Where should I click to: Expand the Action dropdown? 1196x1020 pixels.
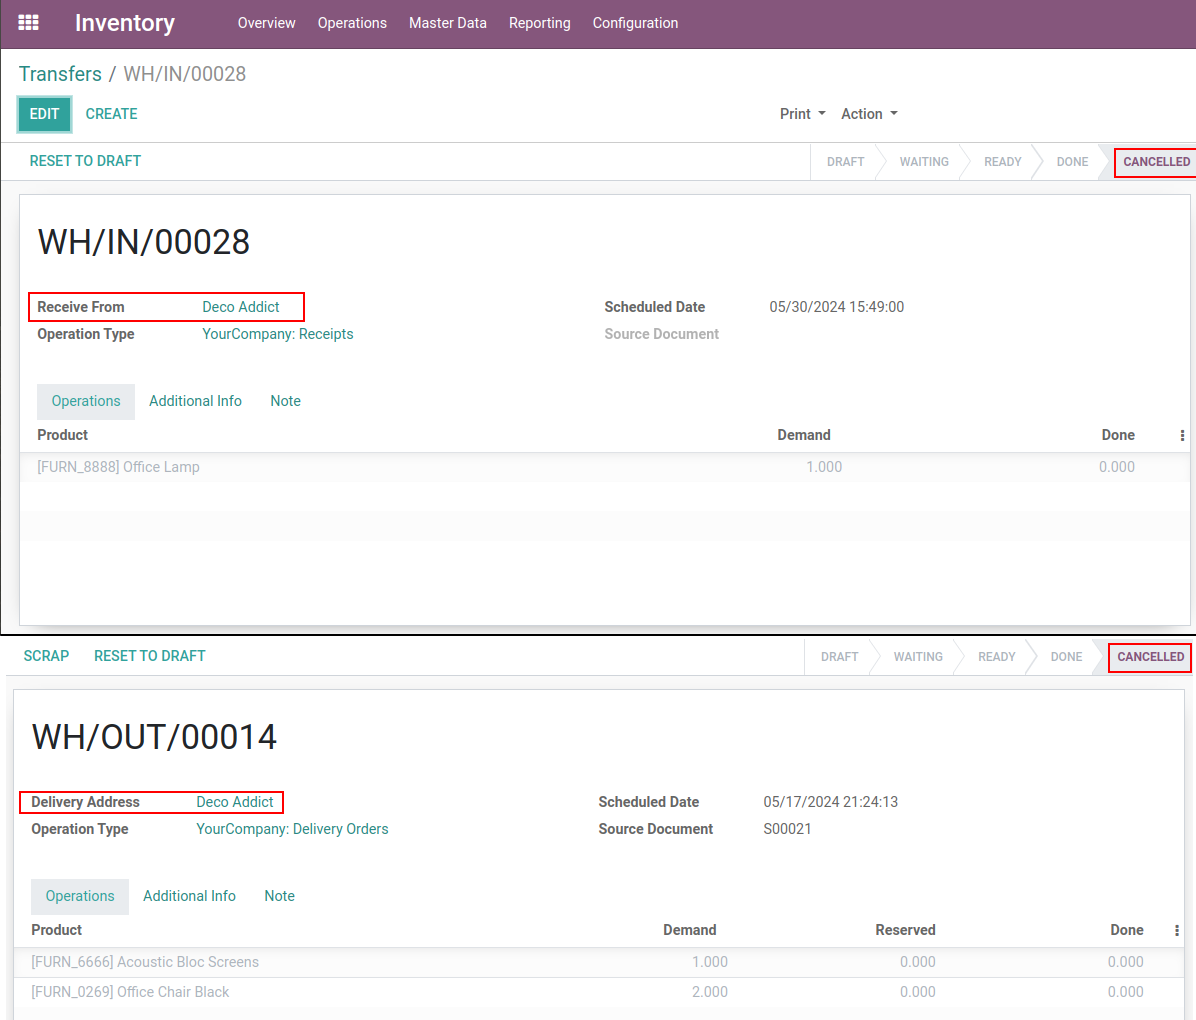pyautogui.click(x=868, y=114)
